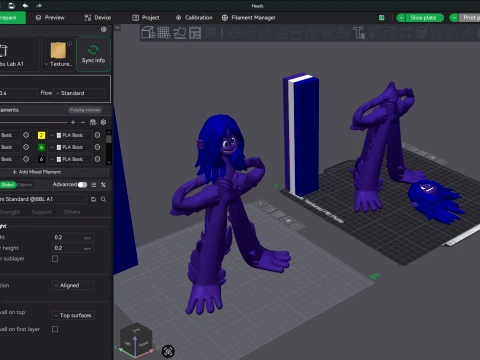The height and width of the screenshot is (360, 480).
Task: Click the view orientation cube
Action: pos(136,341)
